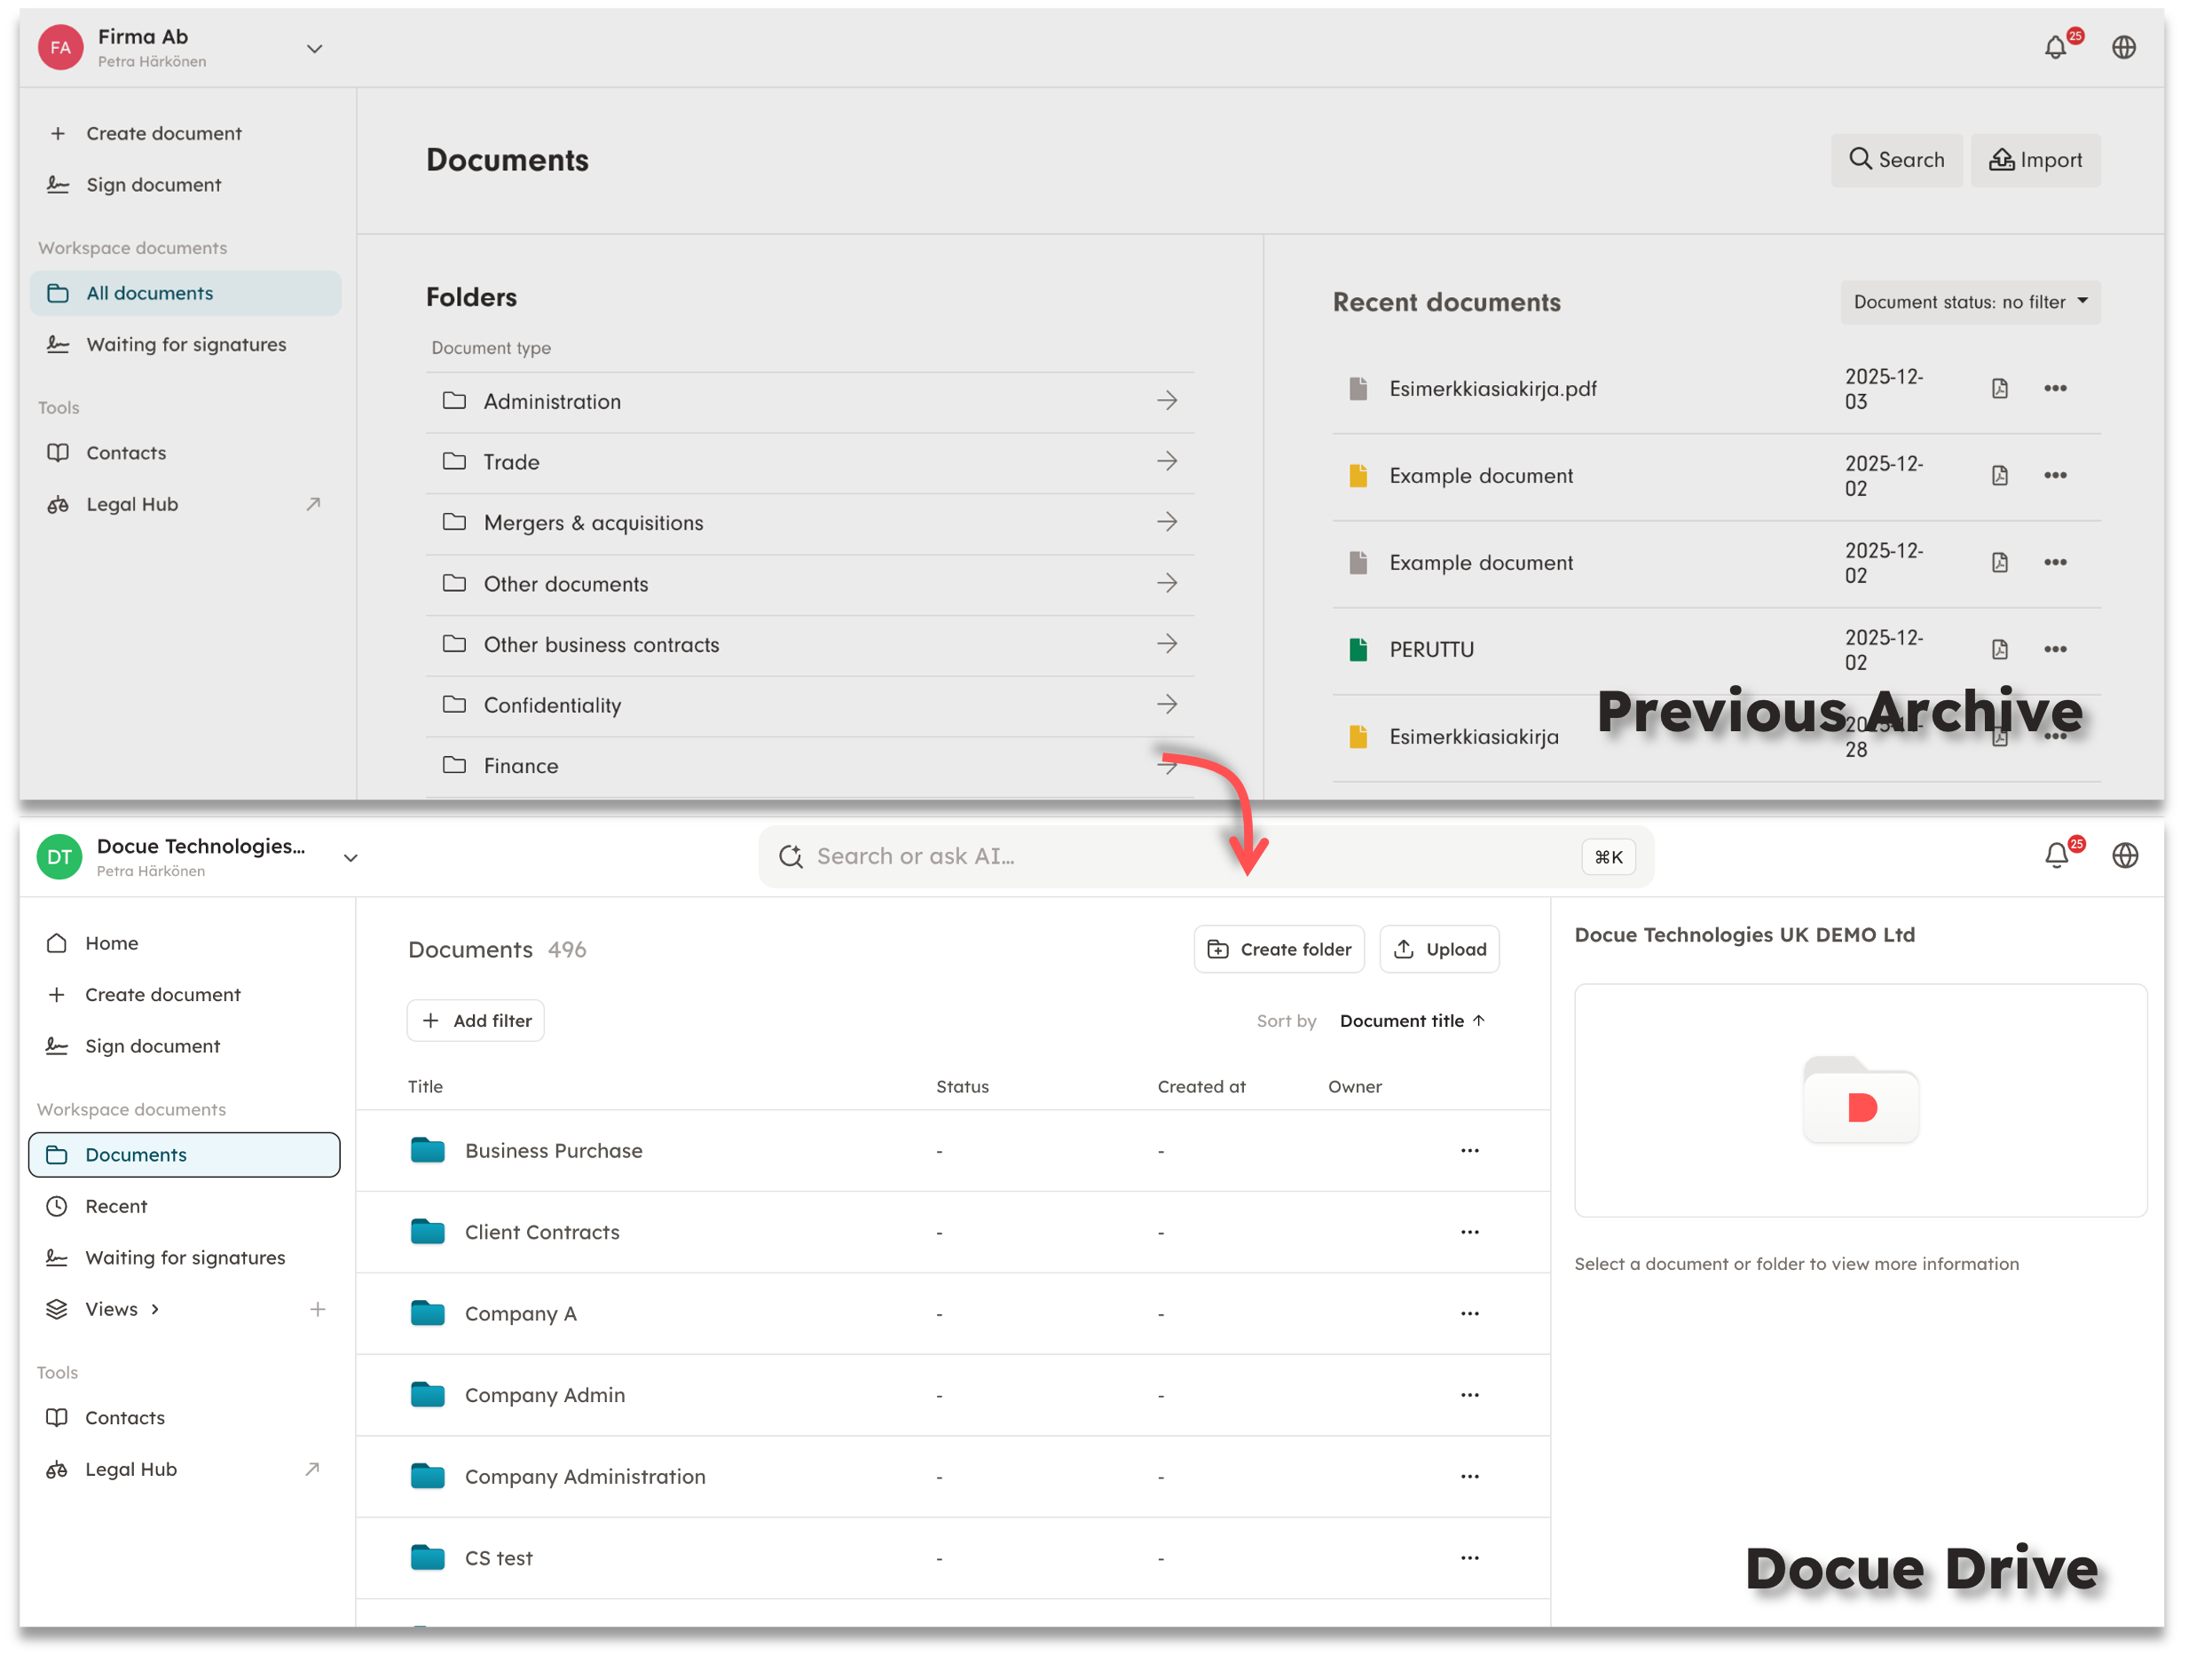The height and width of the screenshot is (1663, 2212).
Task: Open three-dot menu for PERUTTU document
Action: 2055,649
